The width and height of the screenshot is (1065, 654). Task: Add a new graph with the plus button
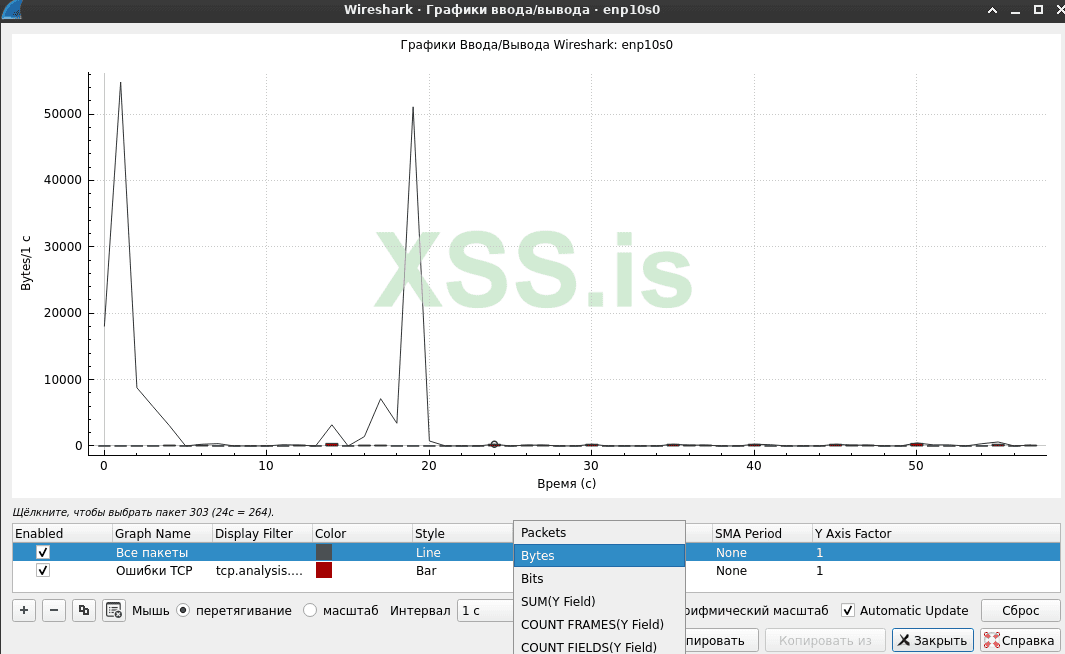pos(24,610)
